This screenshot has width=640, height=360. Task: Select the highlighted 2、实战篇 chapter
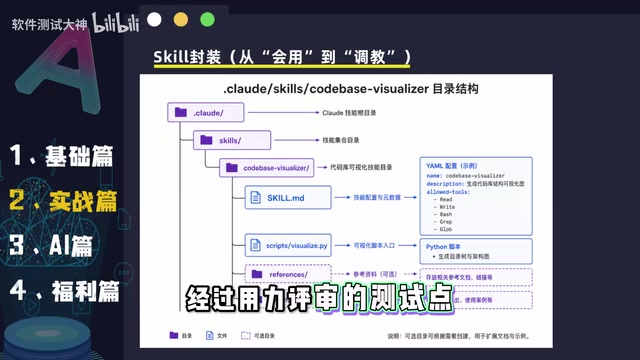coord(63,201)
